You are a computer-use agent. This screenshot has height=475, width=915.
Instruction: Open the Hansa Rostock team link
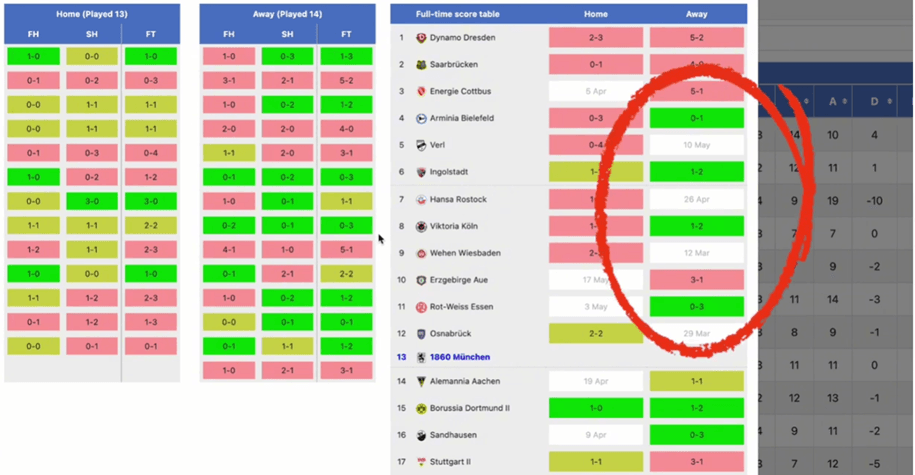point(458,199)
